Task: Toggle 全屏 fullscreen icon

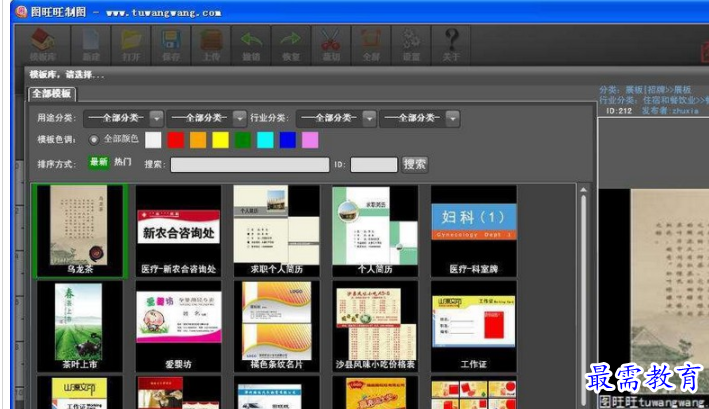Action: click(371, 45)
